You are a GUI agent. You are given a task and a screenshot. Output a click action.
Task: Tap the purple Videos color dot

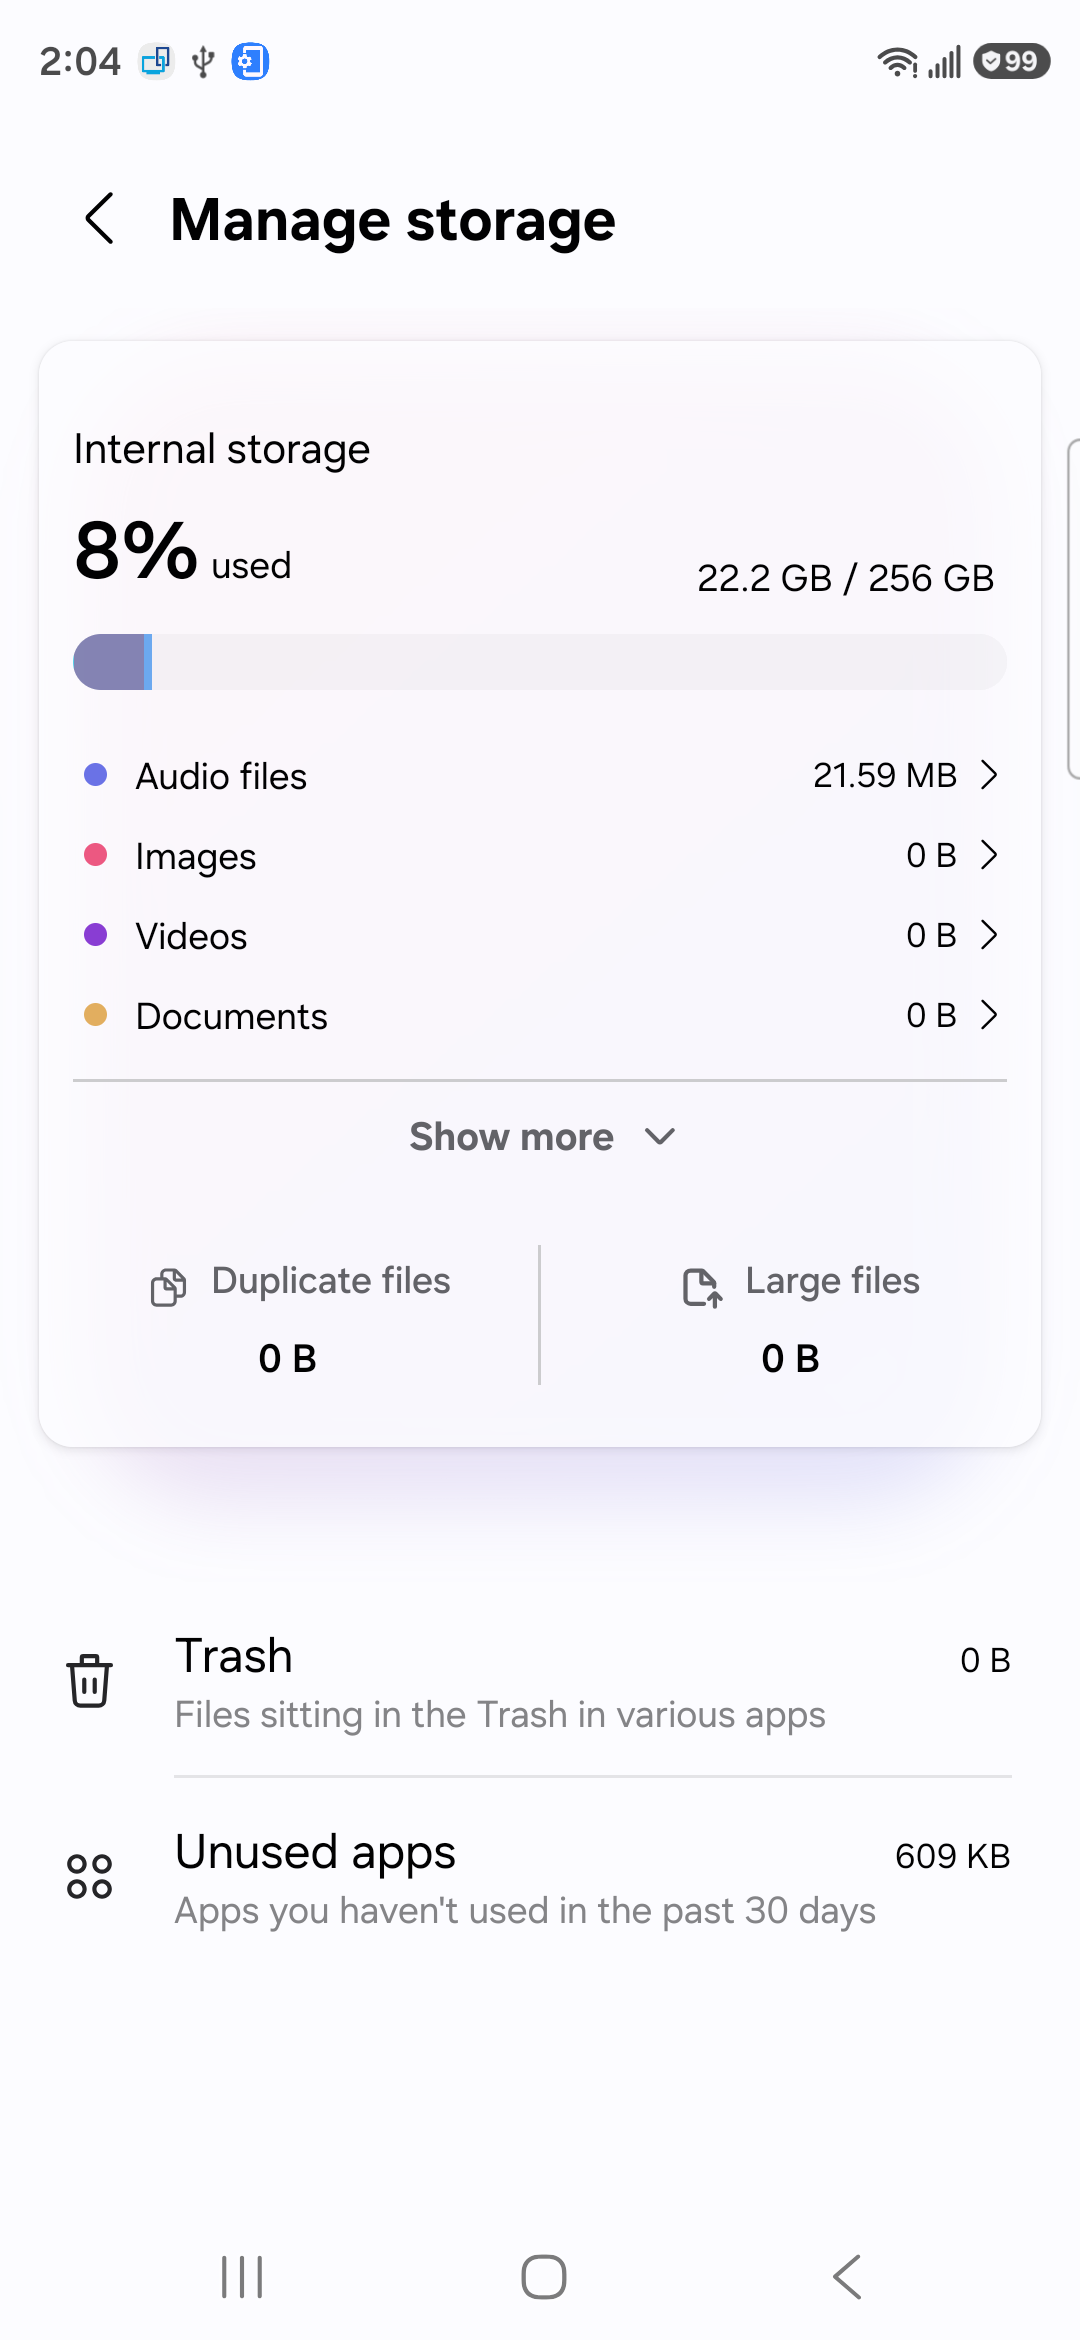pyautogui.click(x=96, y=935)
